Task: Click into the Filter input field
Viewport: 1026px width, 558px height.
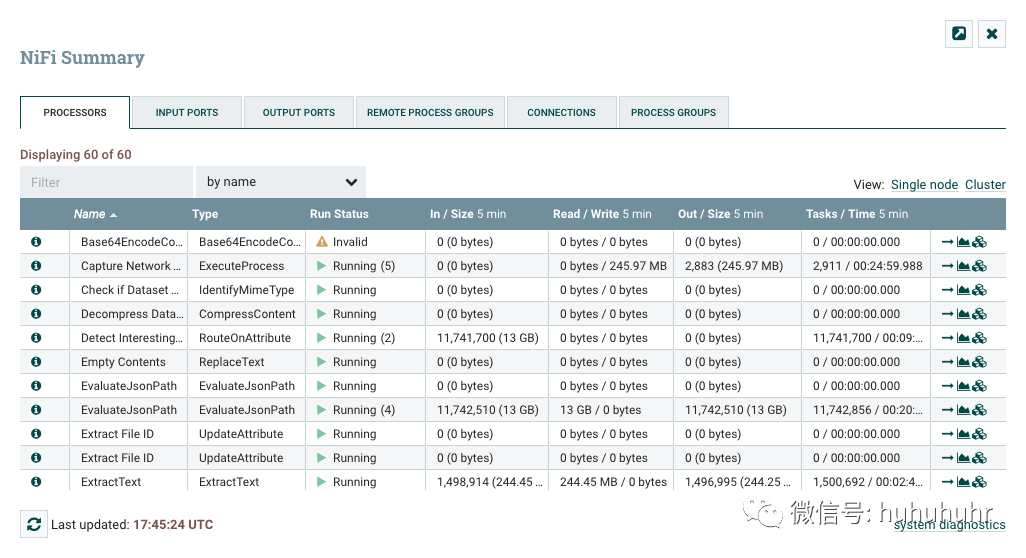Action: point(107,182)
